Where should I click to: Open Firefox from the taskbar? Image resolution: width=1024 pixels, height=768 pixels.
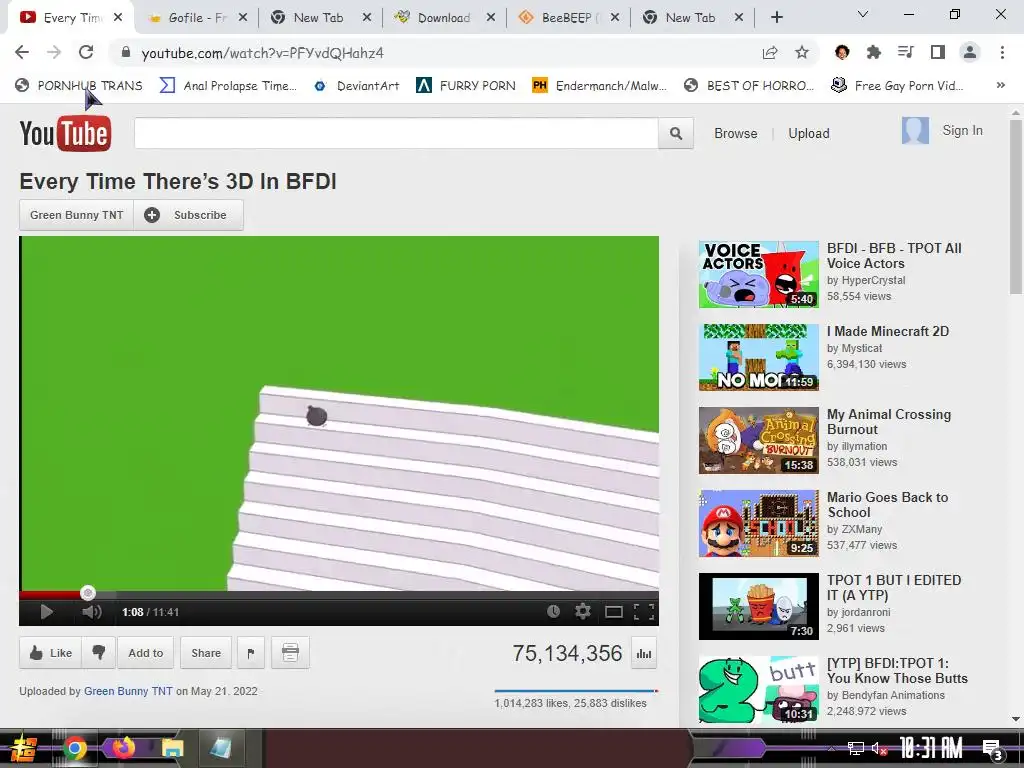pyautogui.click(x=123, y=748)
